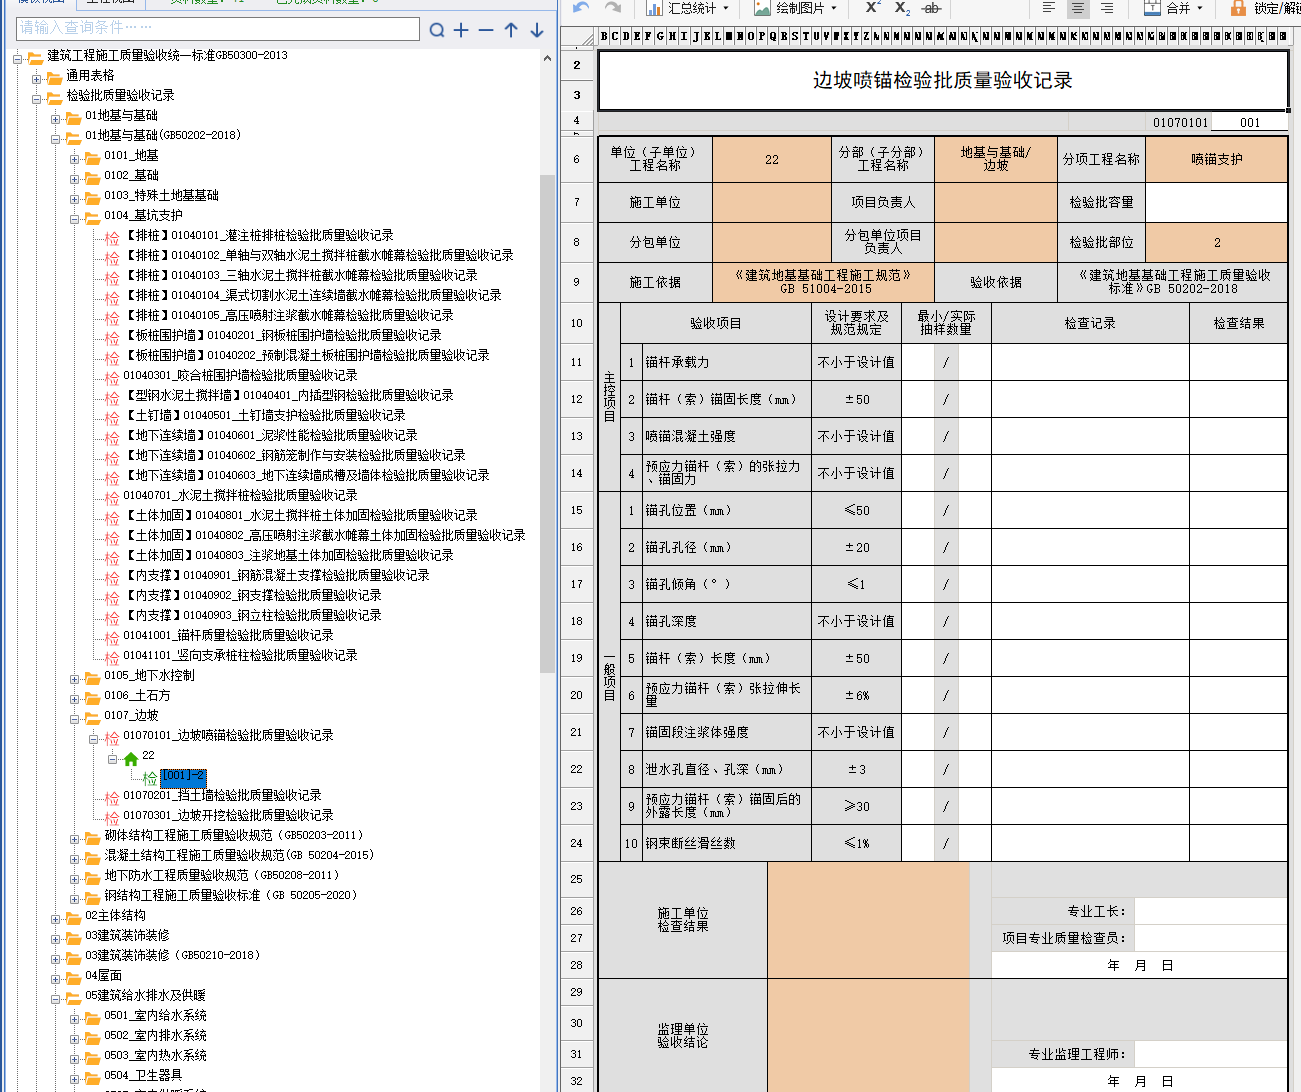The image size is (1301, 1092).
Task: Click the 检验批容量 value cell
Action: tap(1216, 202)
